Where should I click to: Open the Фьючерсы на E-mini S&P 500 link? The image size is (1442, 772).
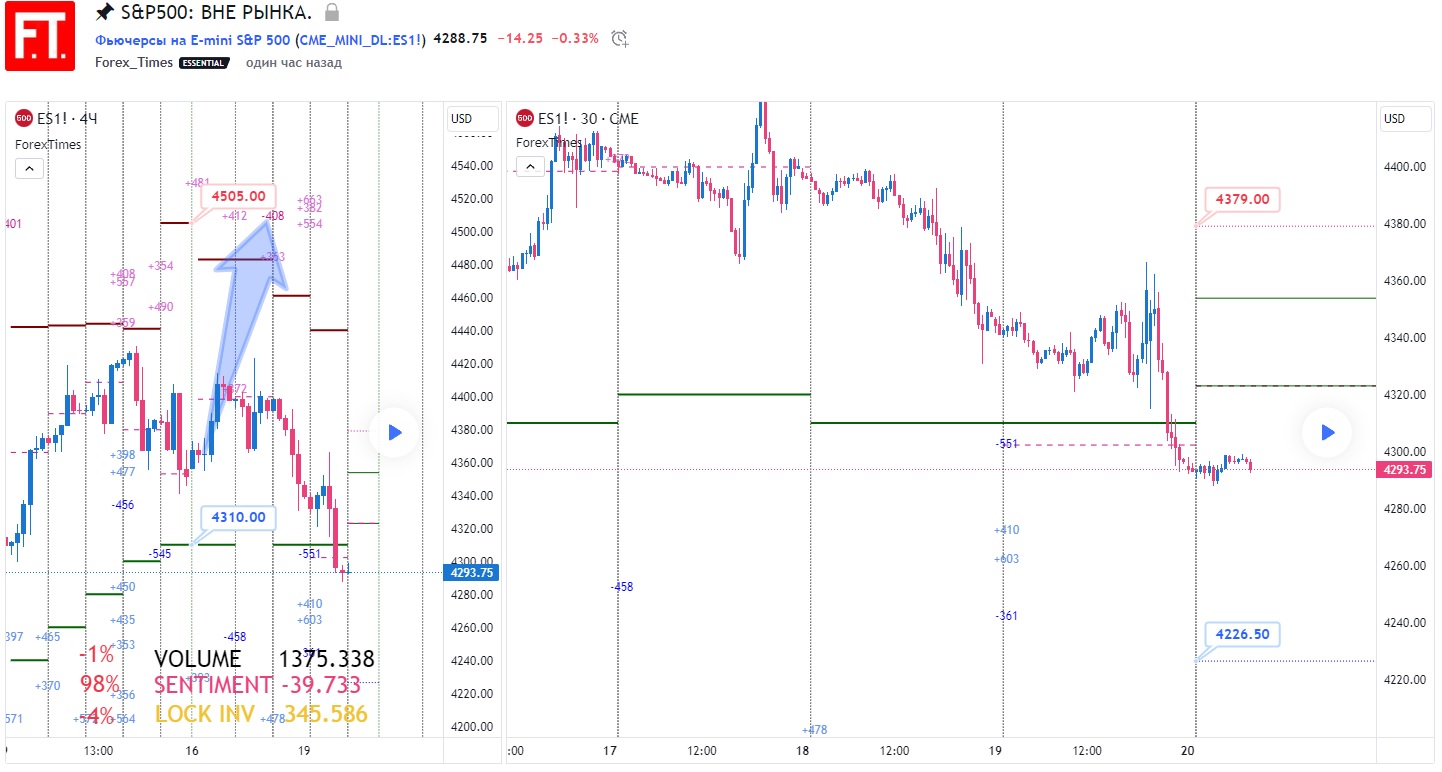pos(193,39)
